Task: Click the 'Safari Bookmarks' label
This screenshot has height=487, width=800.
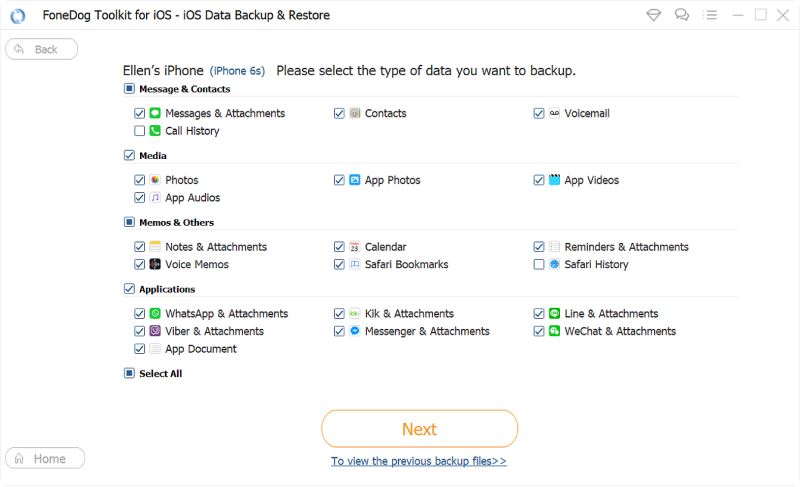Action: pyautogui.click(x=407, y=264)
